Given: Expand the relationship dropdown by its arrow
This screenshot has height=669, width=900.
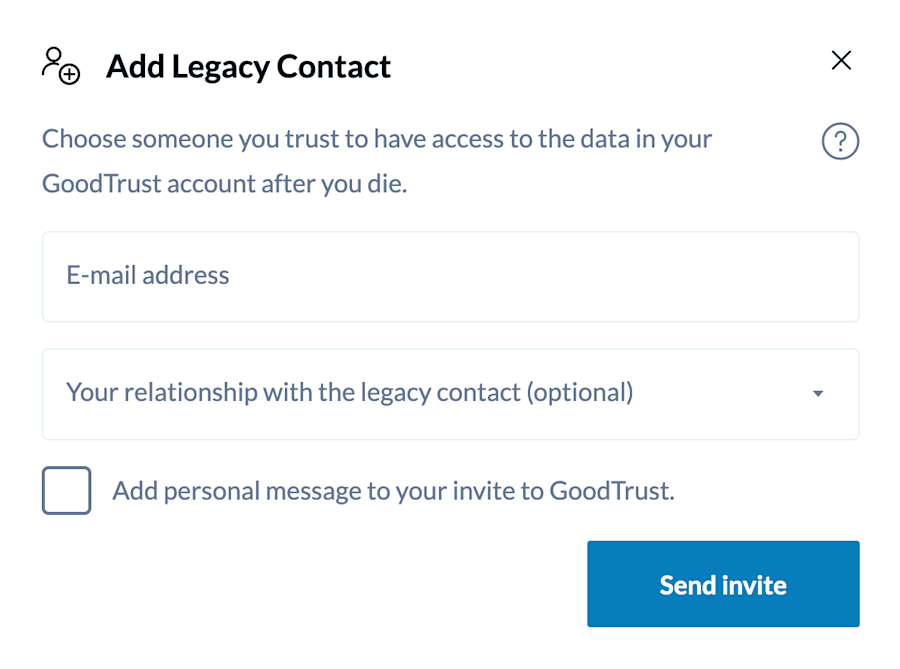Looking at the screenshot, I should (818, 394).
